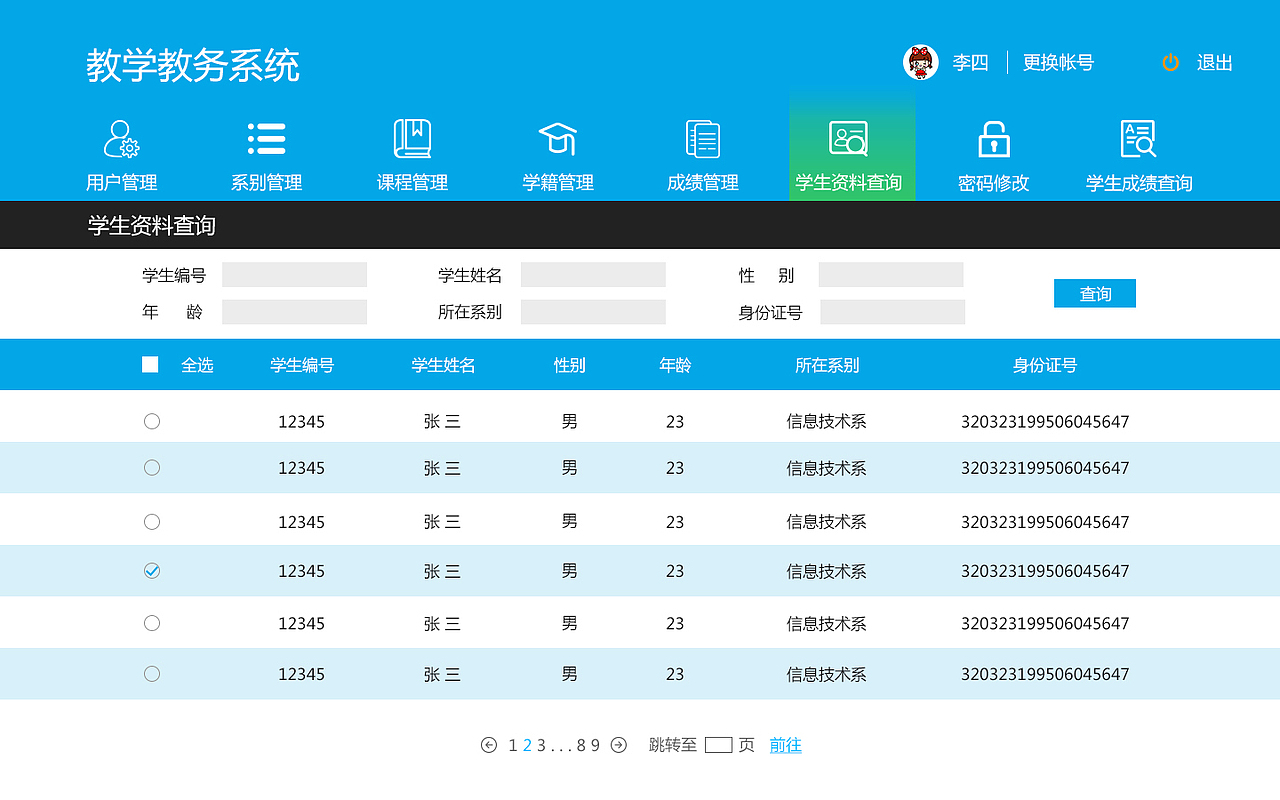Select the first student row's radio button

(151, 421)
